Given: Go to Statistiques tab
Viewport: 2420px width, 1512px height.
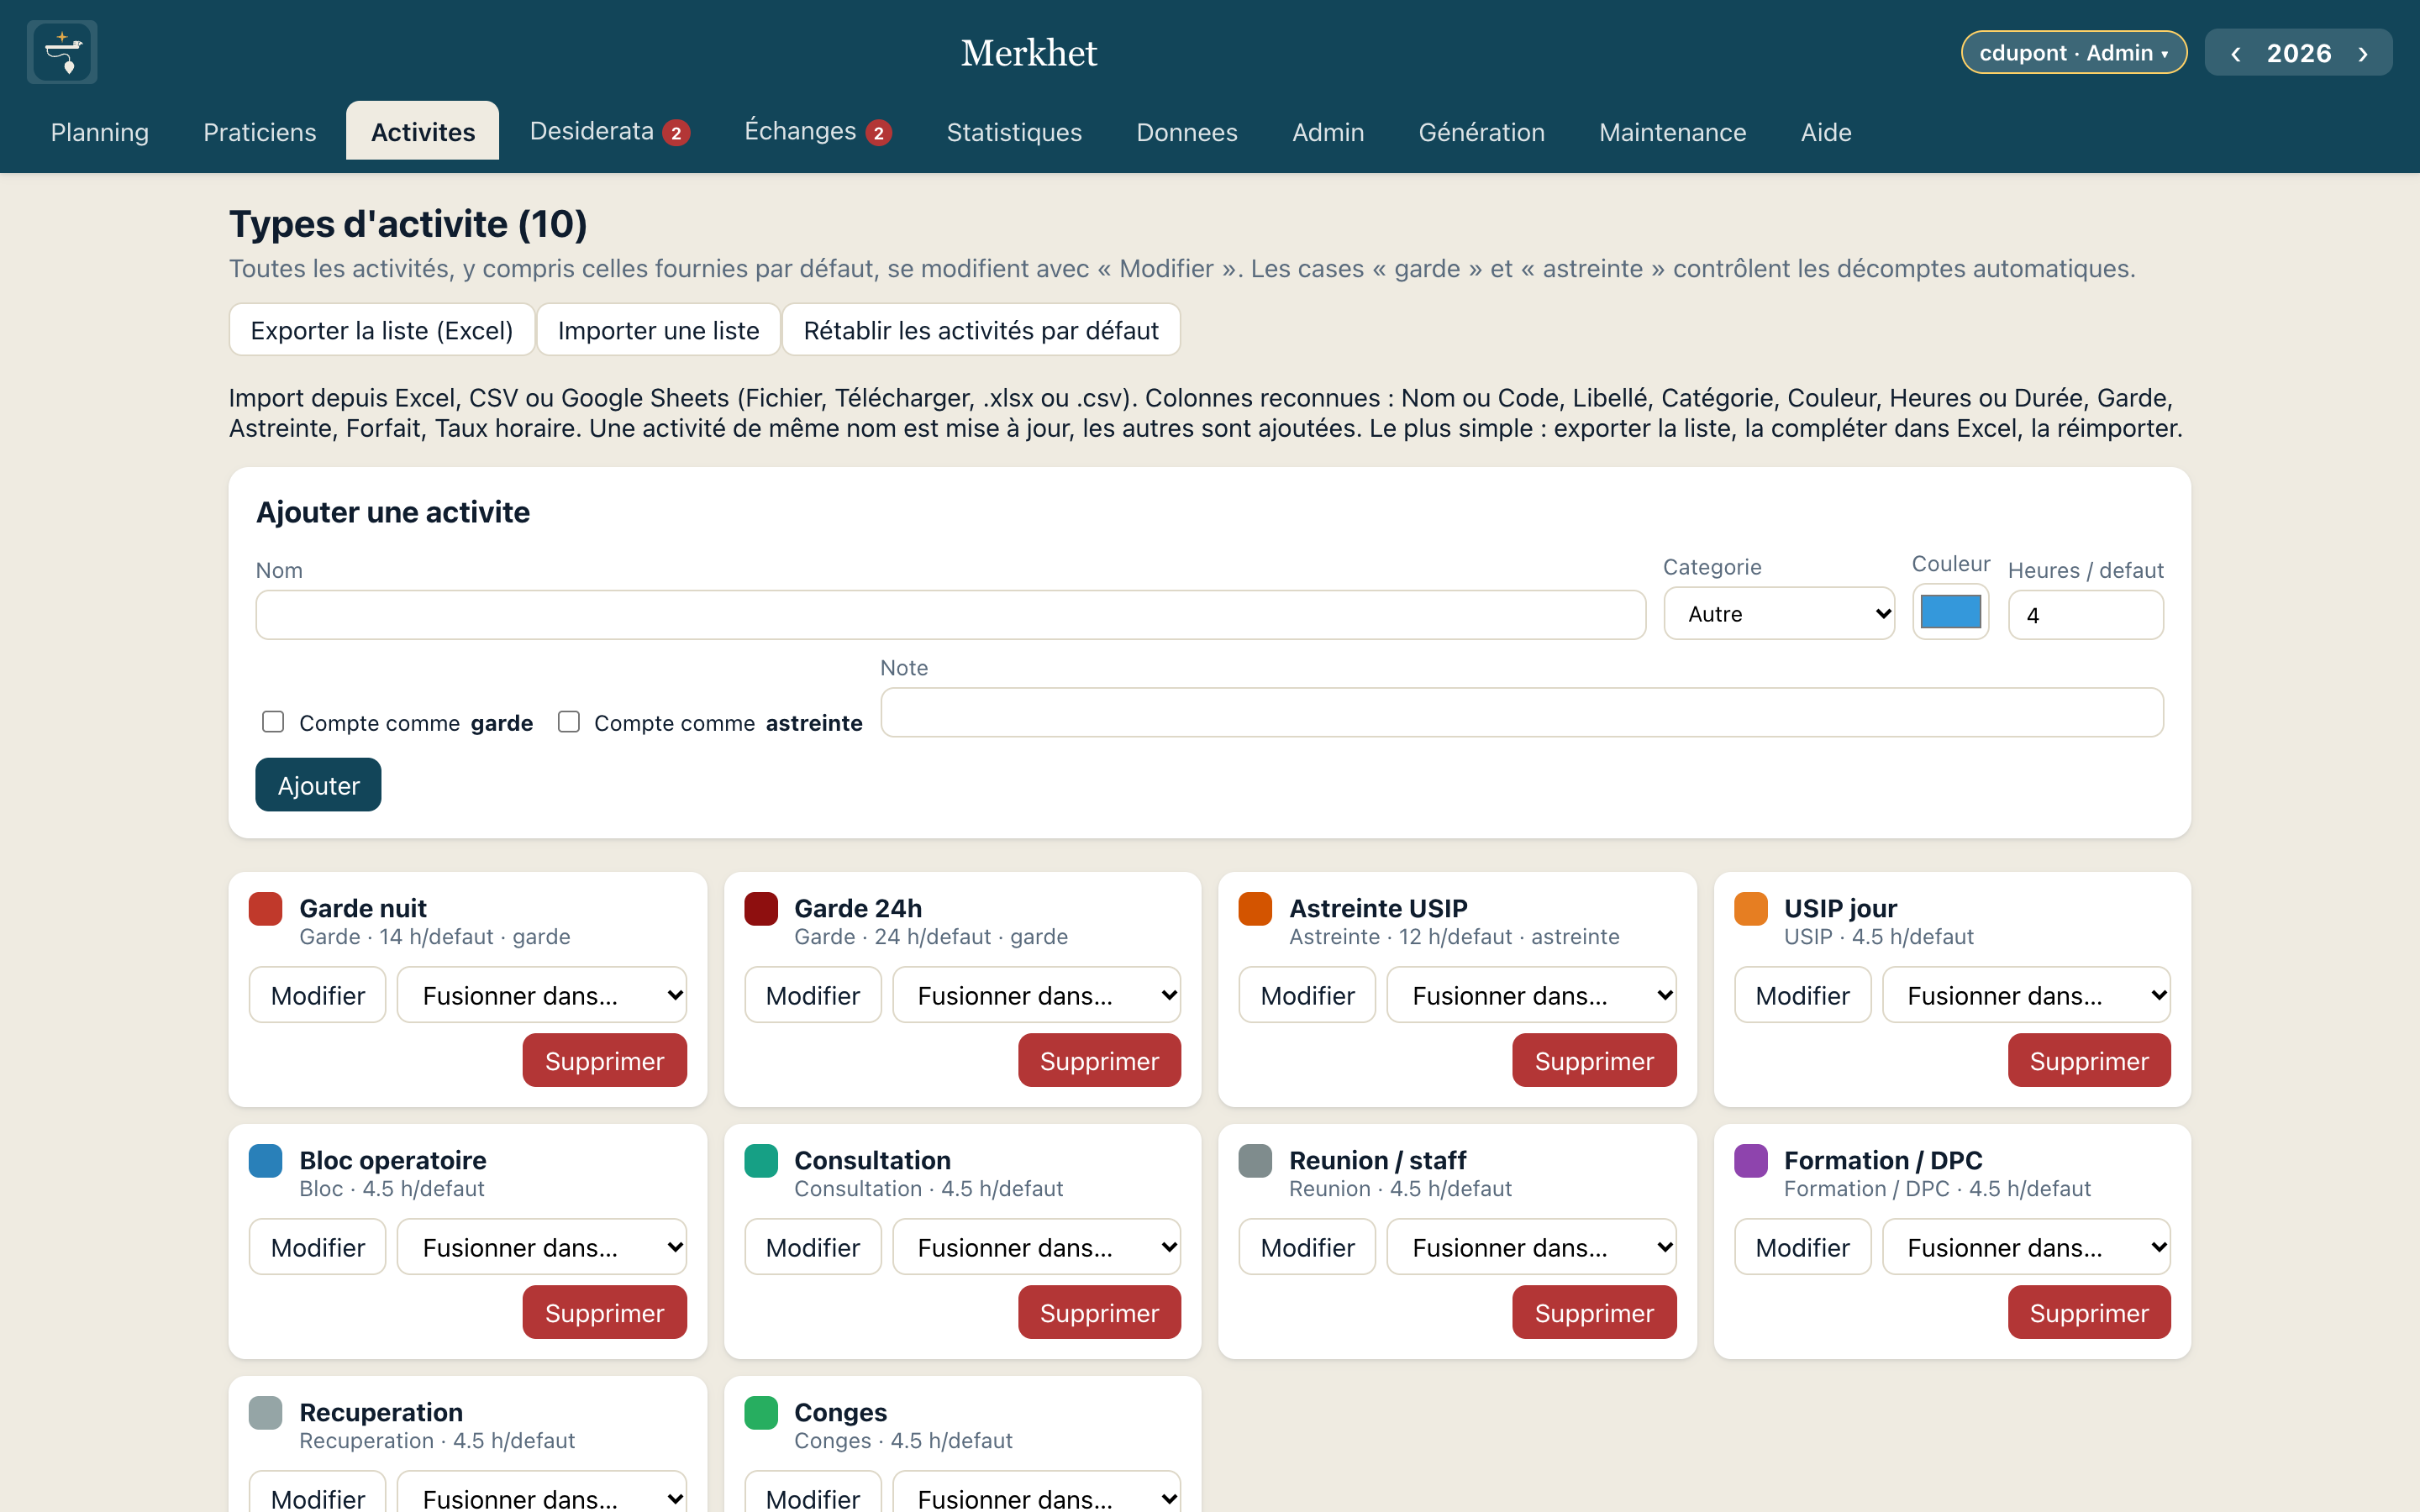Looking at the screenshot, I should [1014, 132].
